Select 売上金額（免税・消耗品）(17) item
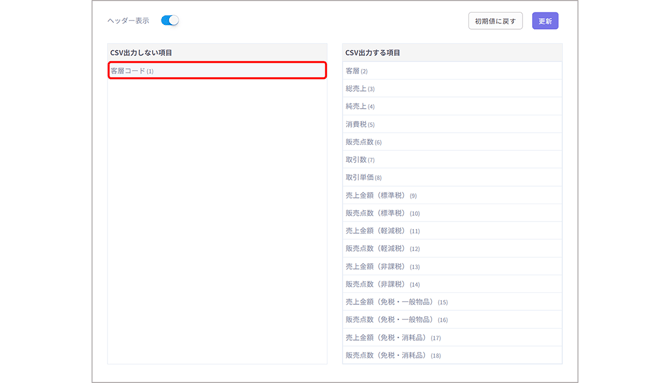Image resolution: width=670 pixels, height=383 pixels. [x=452, y=337]
